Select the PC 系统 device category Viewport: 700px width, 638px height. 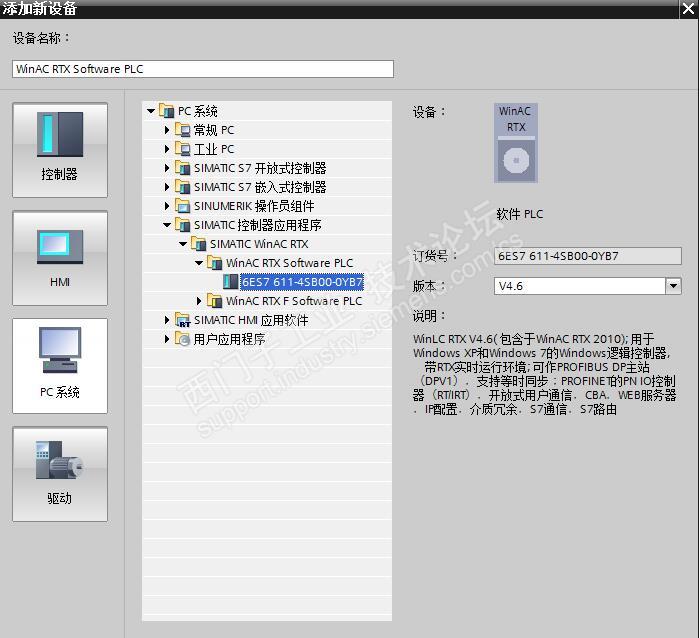60,366
